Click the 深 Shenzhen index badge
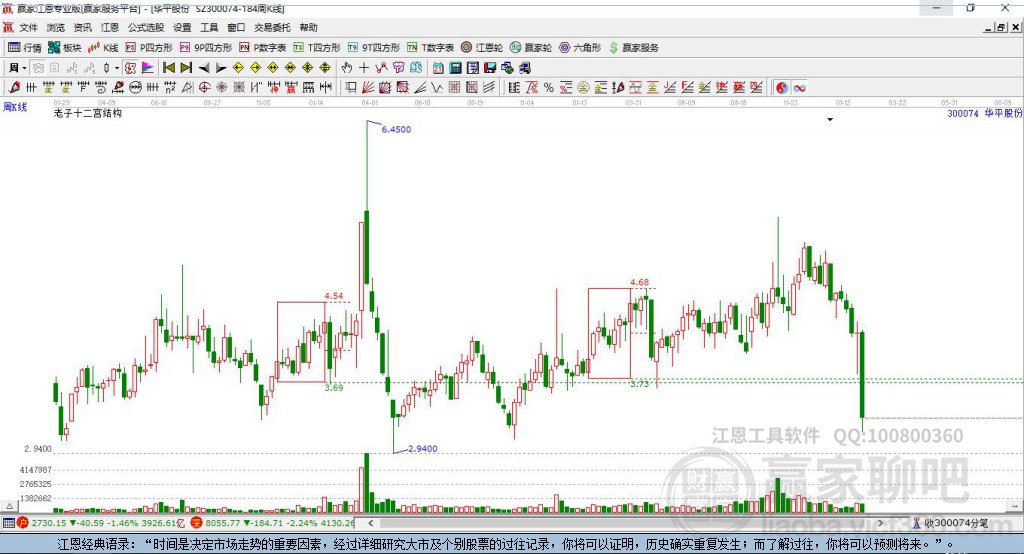 pyautogui.click(x=197, y=523)
